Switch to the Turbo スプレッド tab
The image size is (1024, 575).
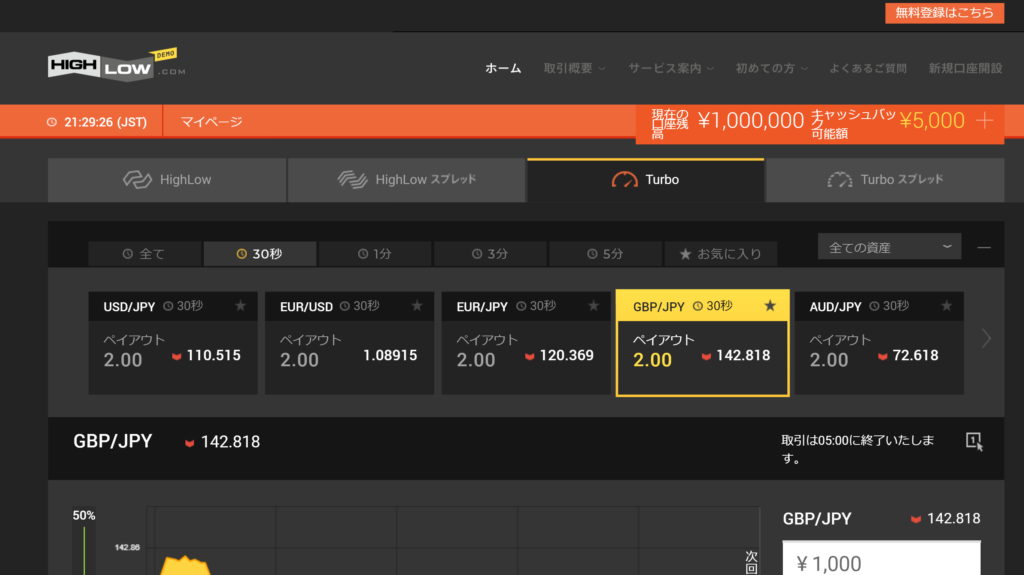click(x=885, y=180)
